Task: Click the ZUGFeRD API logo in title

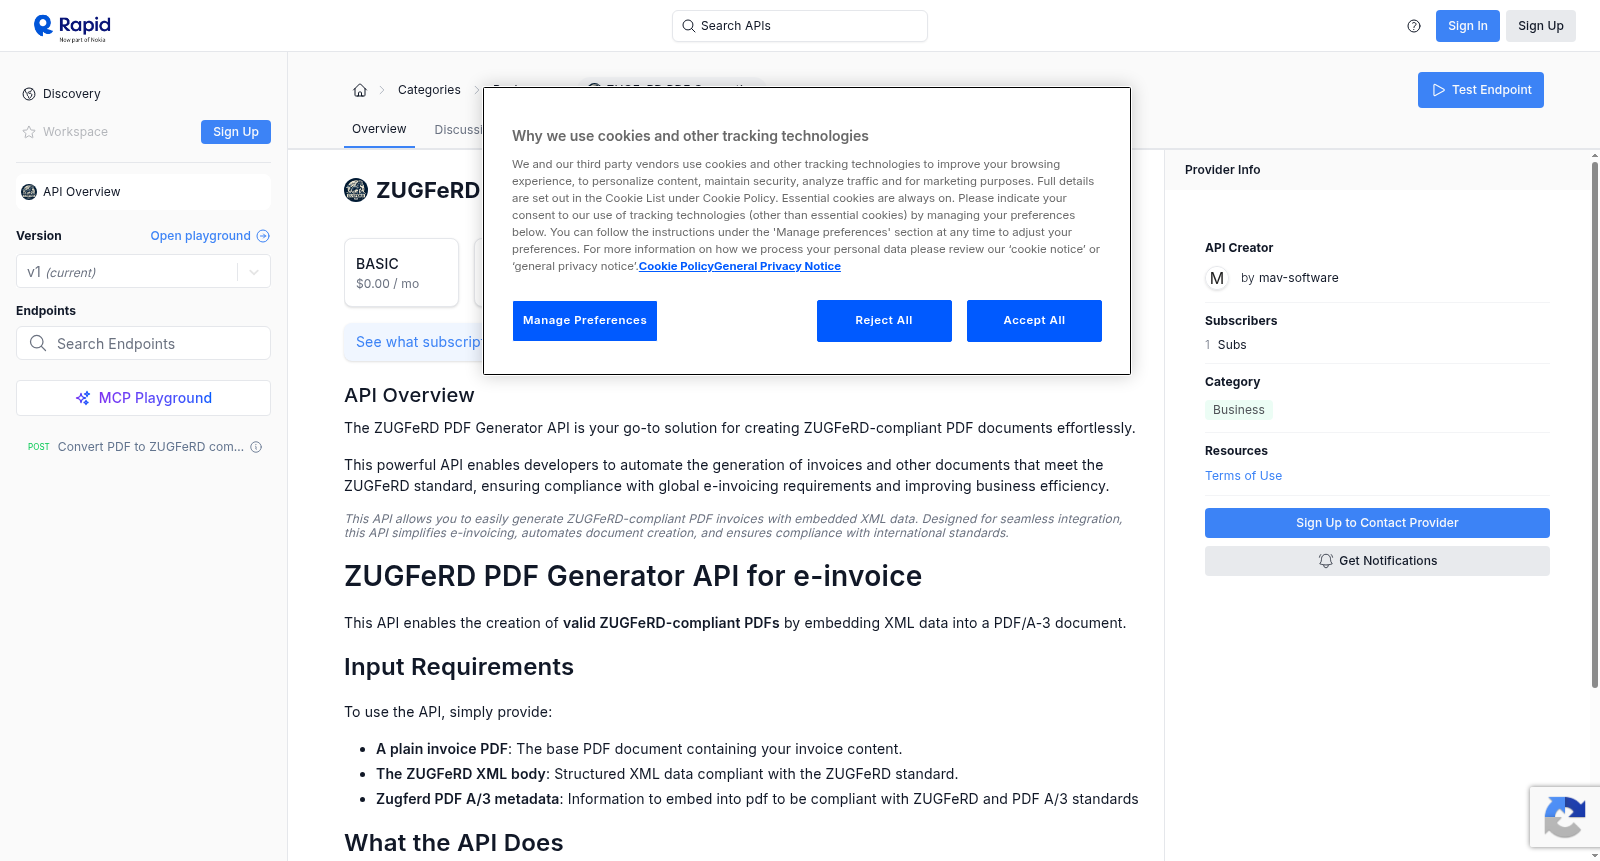Action: pos(356,190)
